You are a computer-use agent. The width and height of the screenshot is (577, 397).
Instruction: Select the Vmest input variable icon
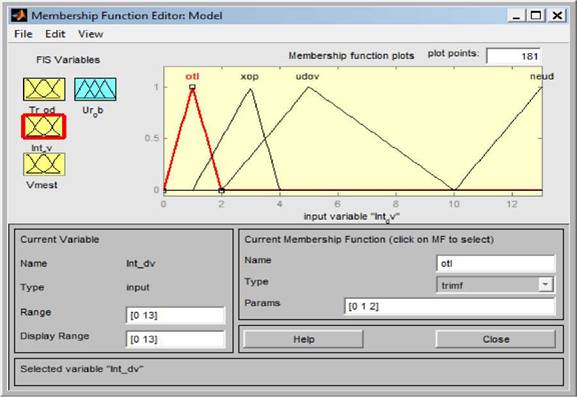click(44, 164)
